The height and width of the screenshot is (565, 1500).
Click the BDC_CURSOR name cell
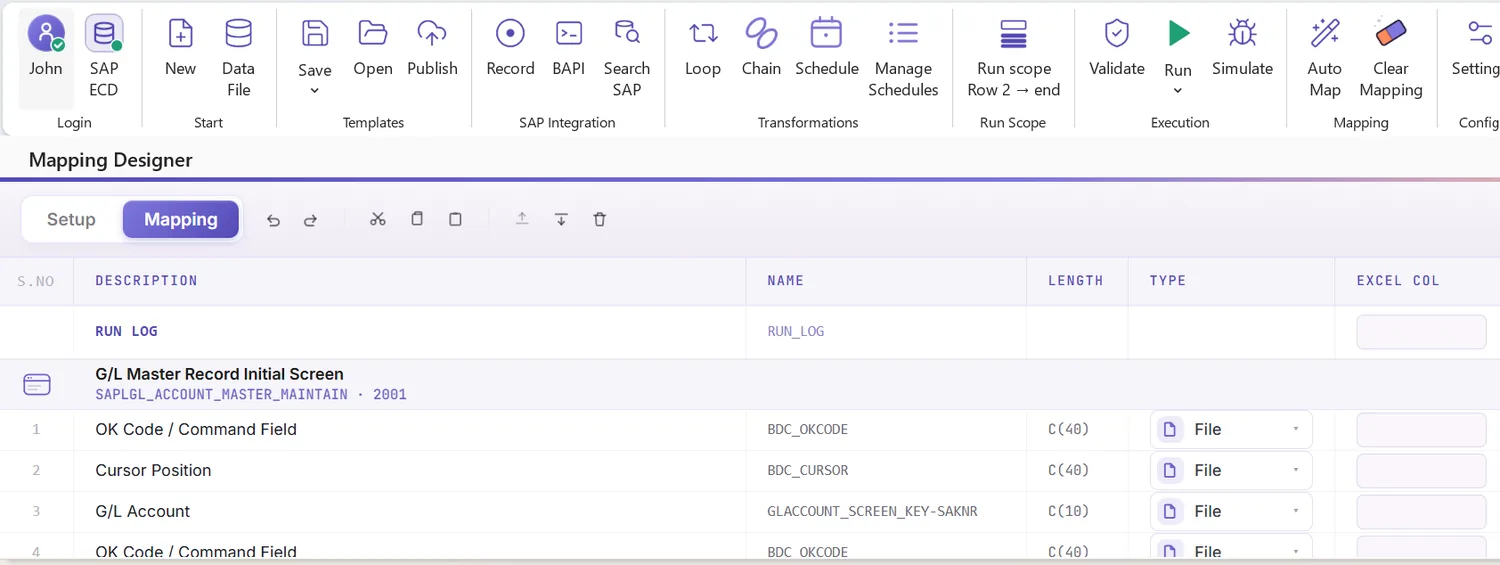807,470
